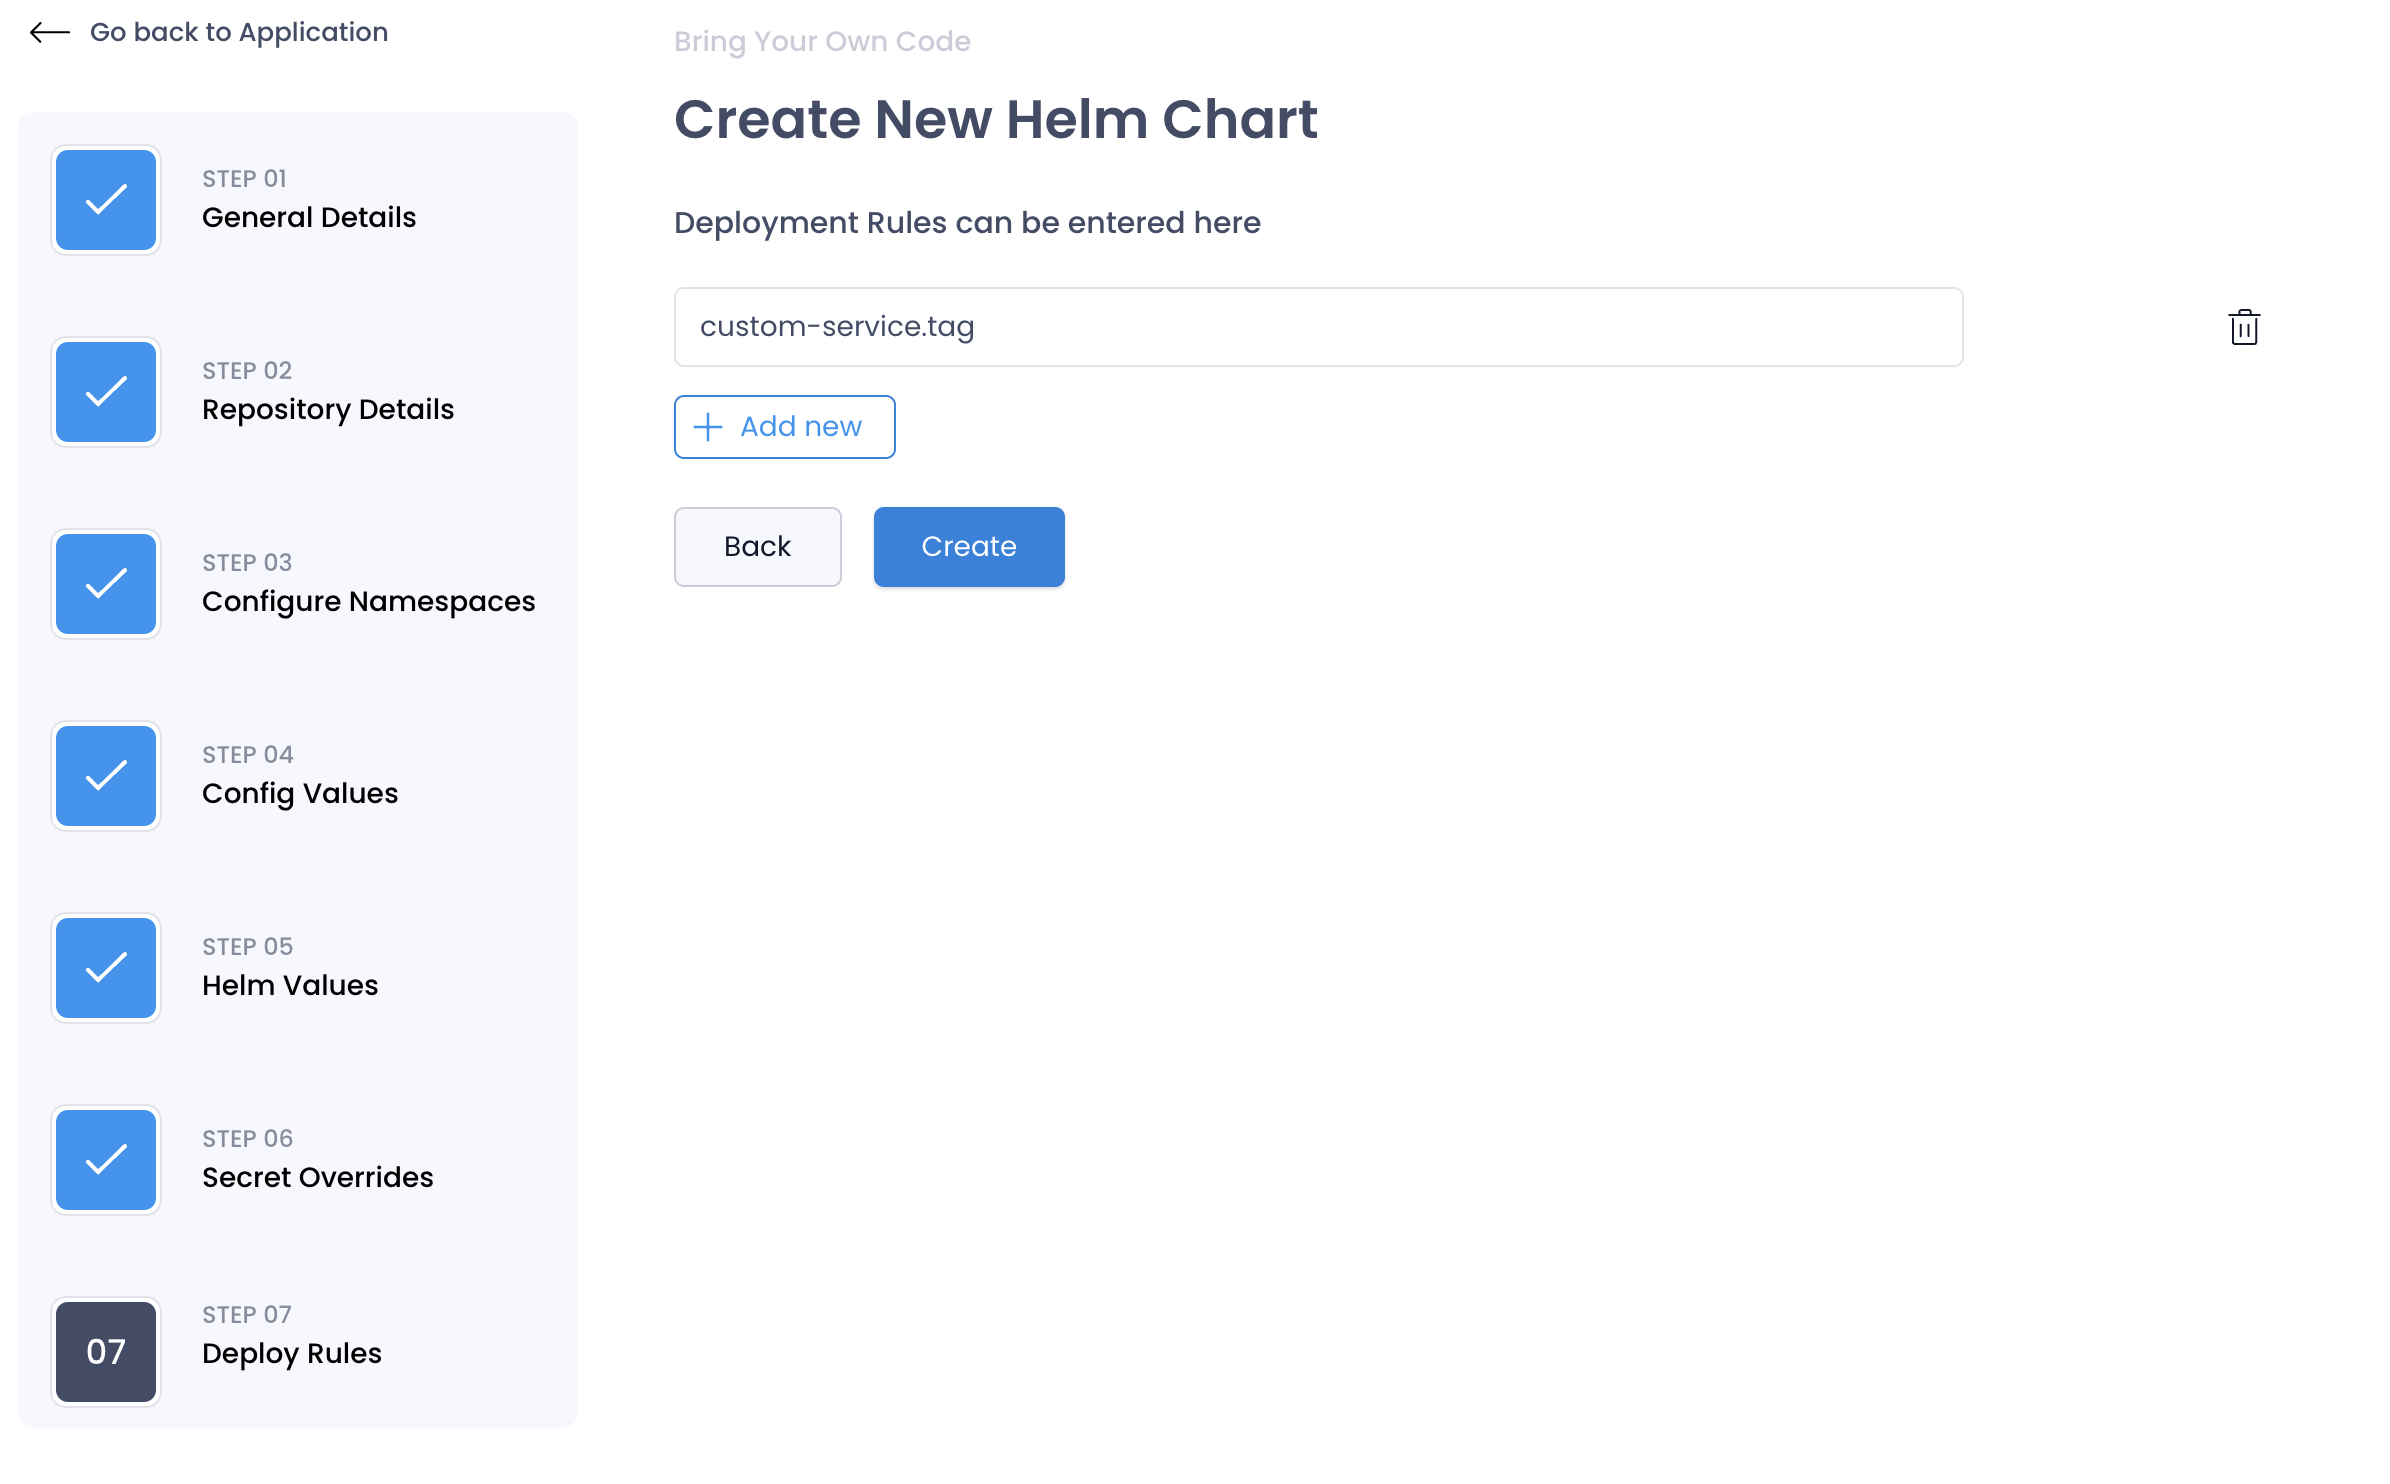
Task: Select Step 04 checkmark icon
Action: (106, 776)
